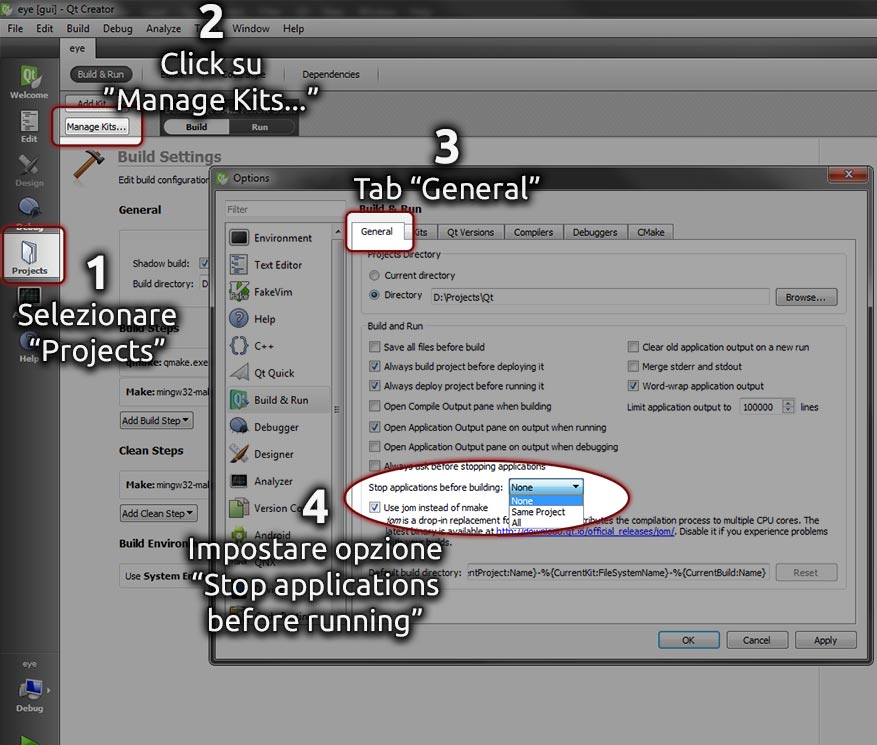
Task: Choose All in the stop applications list
Action: [546, 522]
